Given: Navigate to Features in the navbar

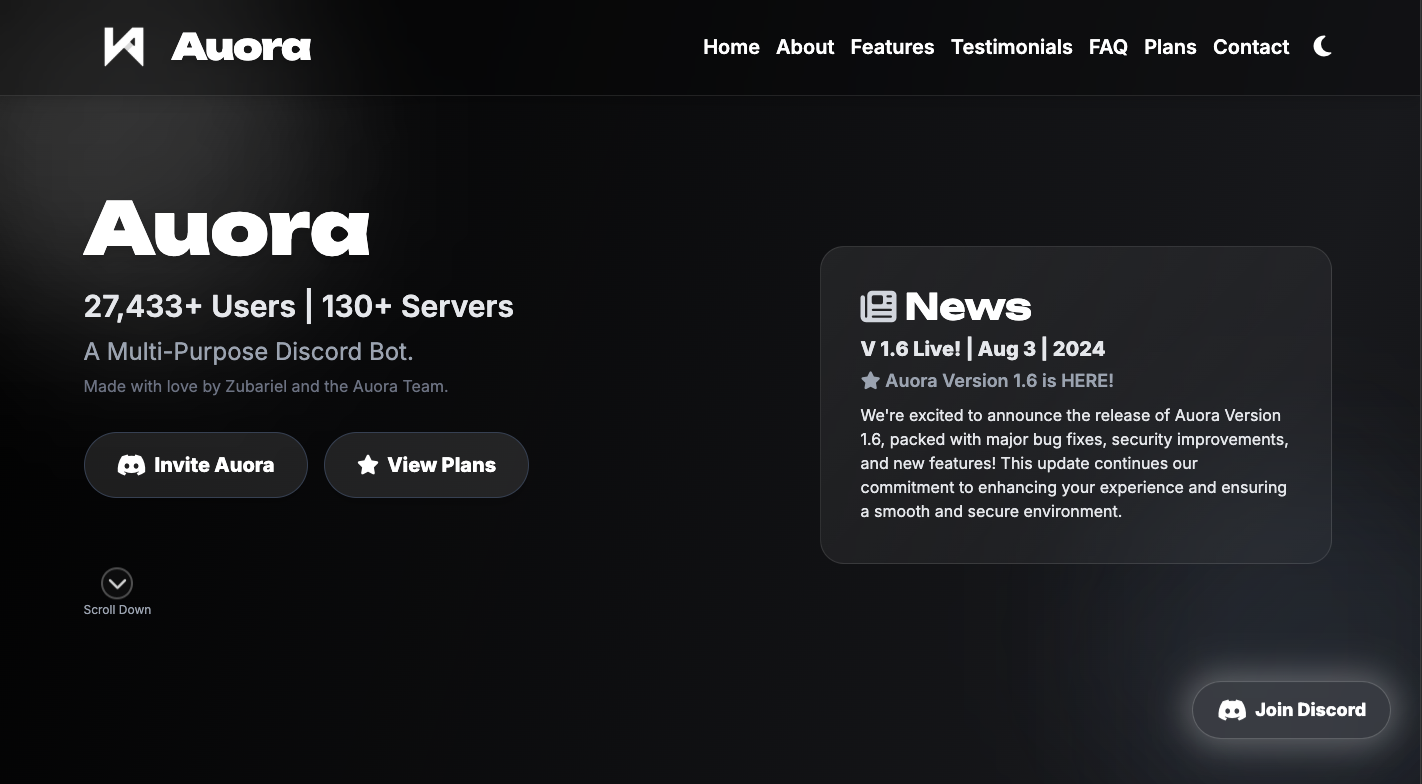Looking at the screenshot, I should coord(892,47).
